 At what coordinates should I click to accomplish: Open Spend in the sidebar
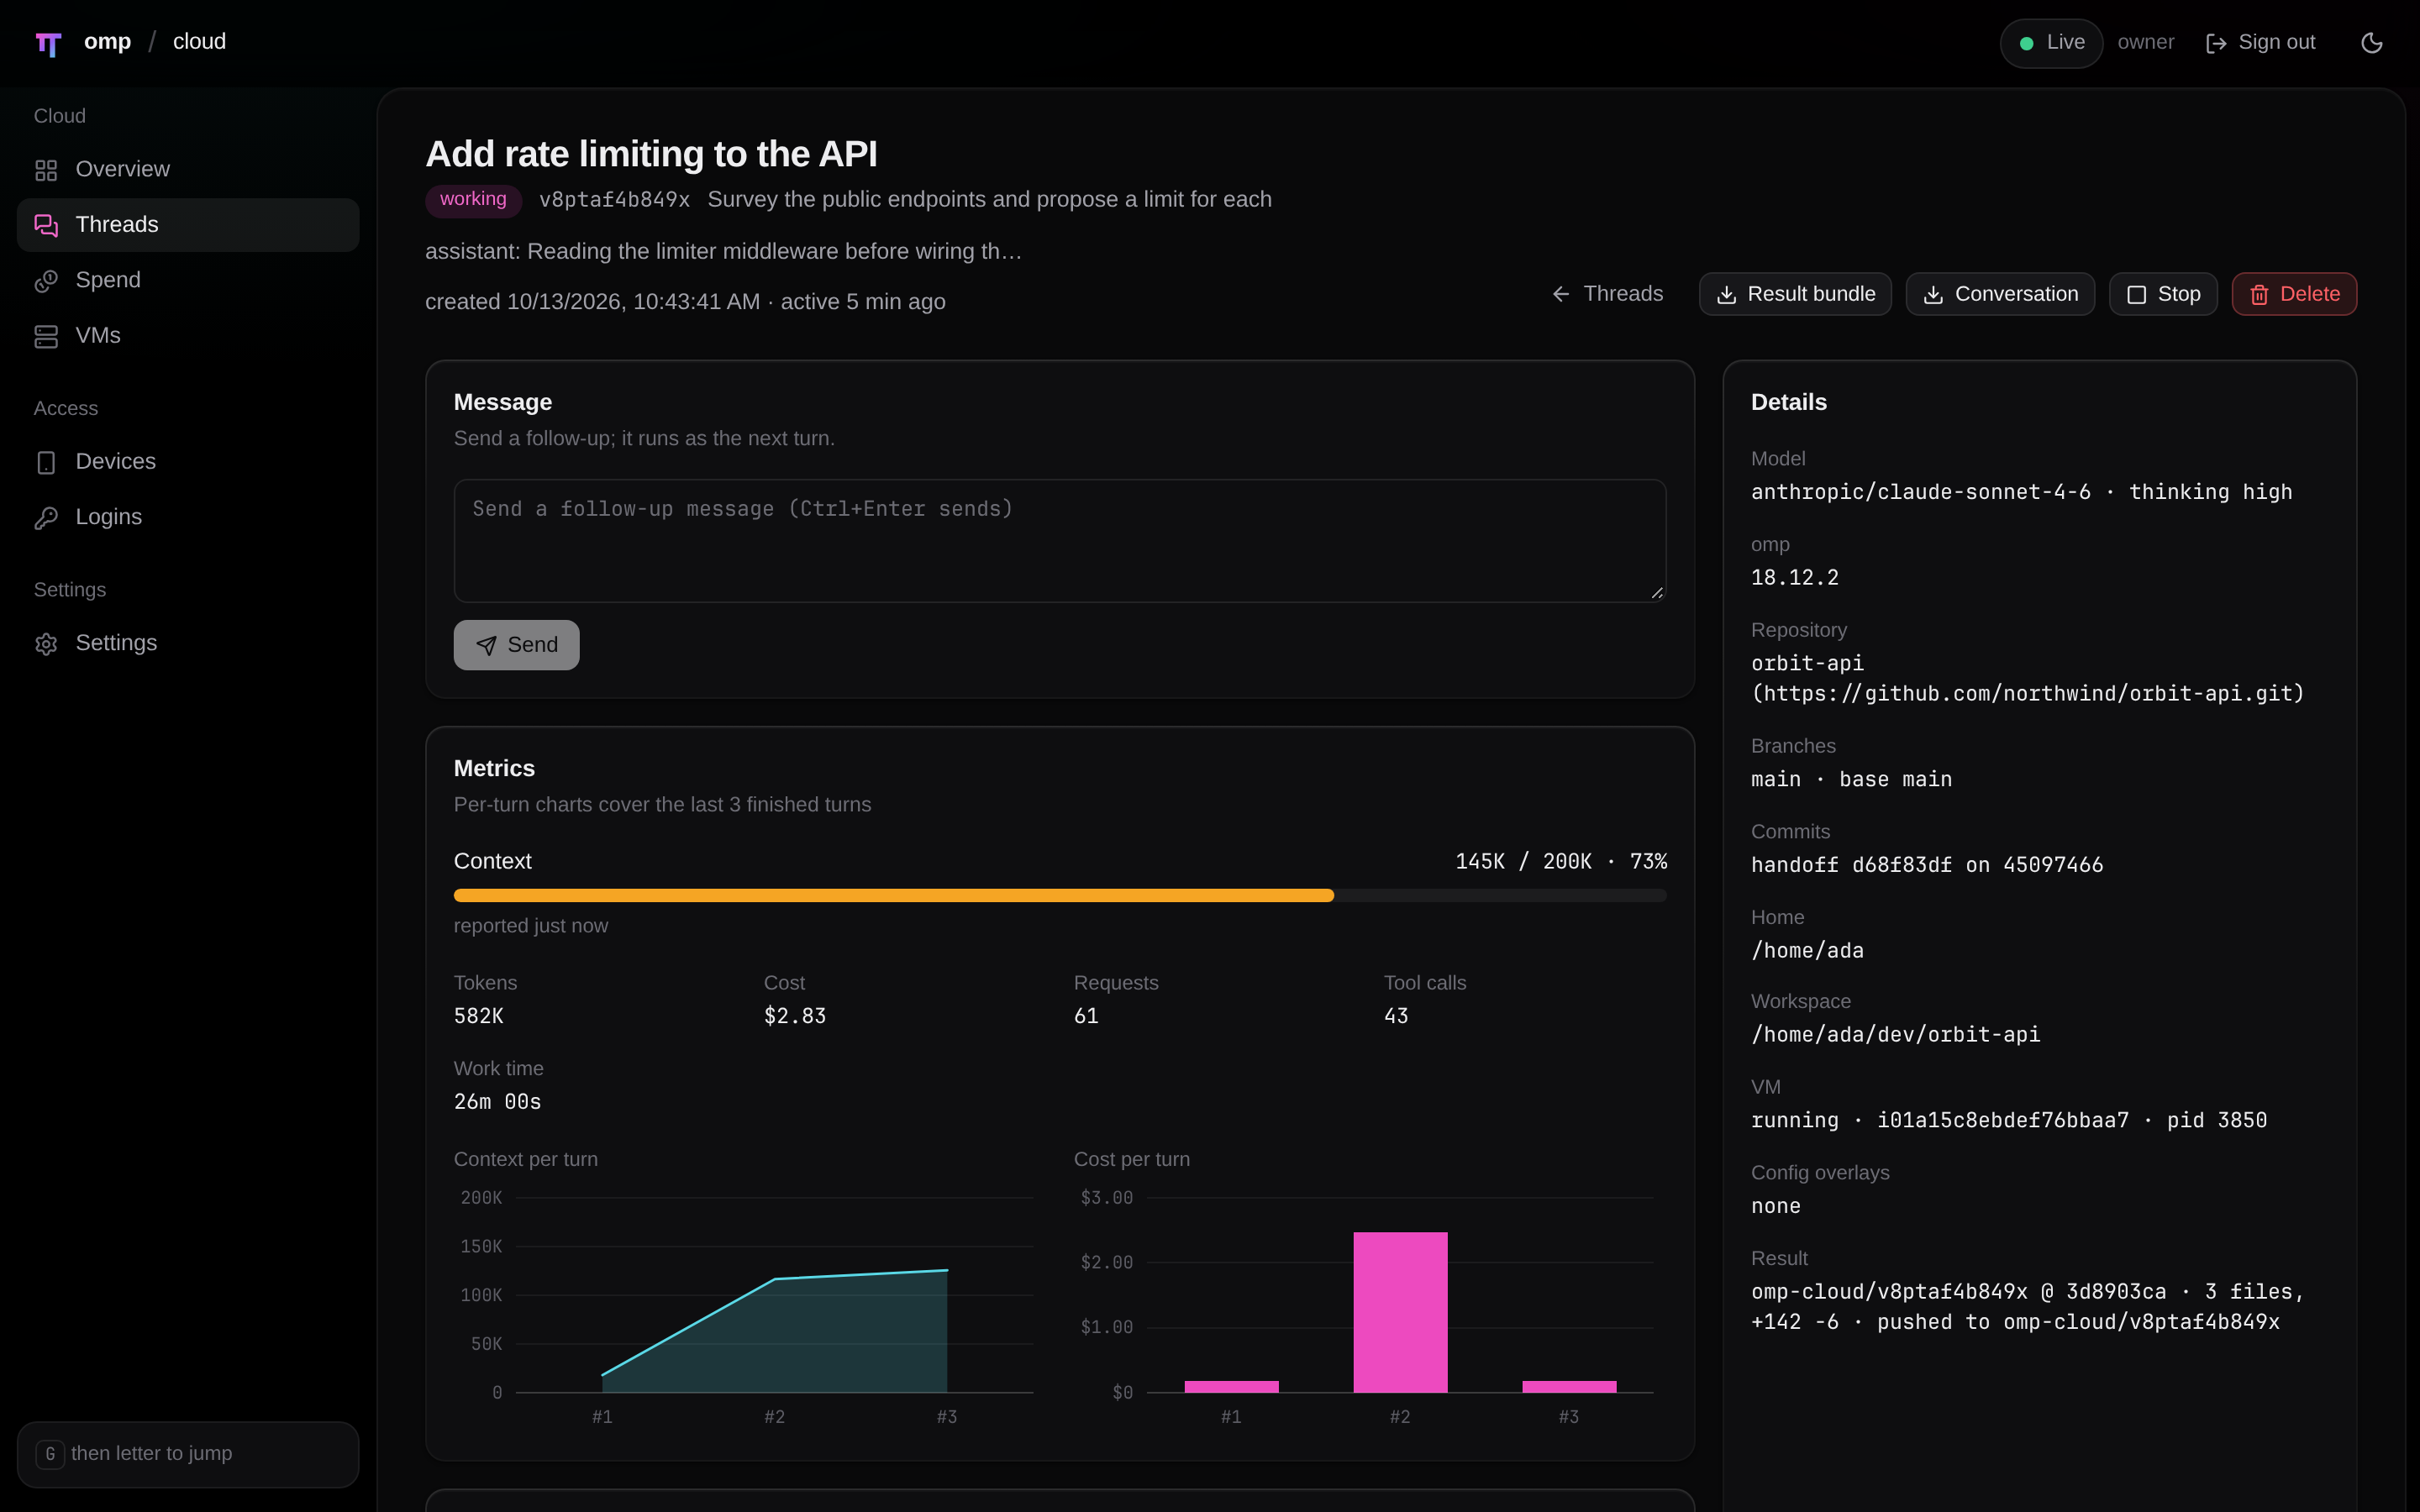pyautogui.click(x=188, y=280)
